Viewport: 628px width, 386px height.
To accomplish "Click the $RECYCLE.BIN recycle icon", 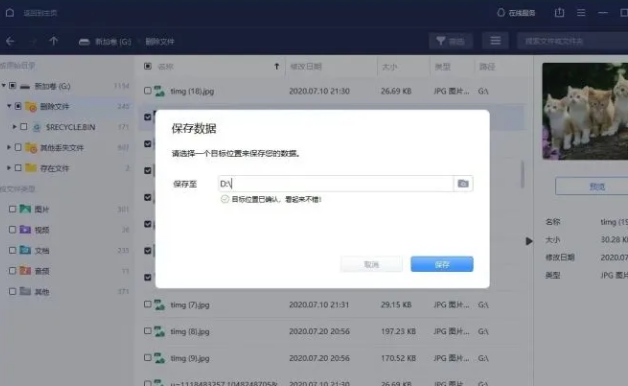I will coord(36,127).
